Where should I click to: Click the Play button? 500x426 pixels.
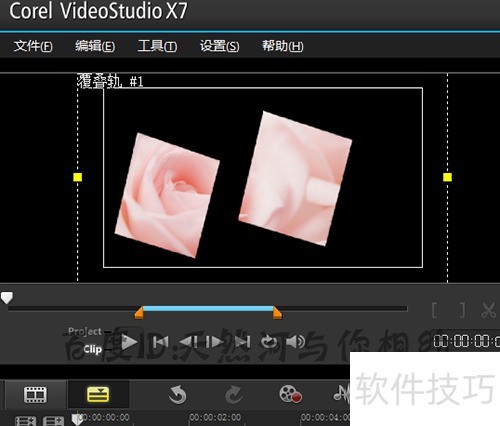[x=130, y=342]
